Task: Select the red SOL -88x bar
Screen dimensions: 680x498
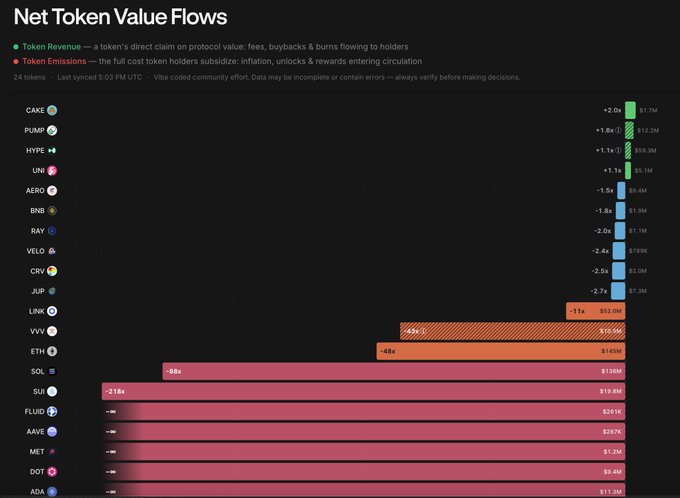Action: [x=394, y=371]
